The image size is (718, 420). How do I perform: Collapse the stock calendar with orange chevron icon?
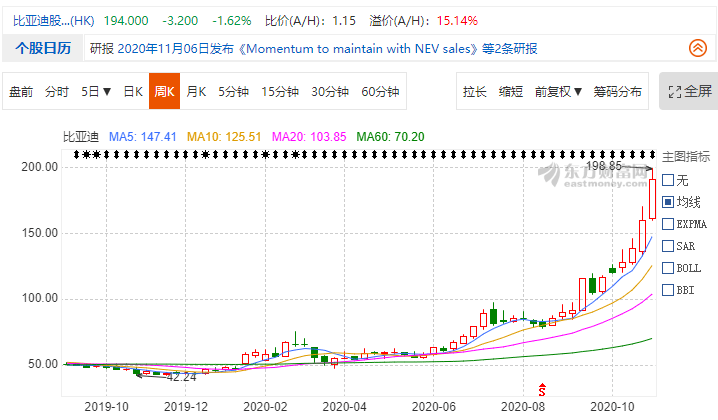[x=698, y=48]
